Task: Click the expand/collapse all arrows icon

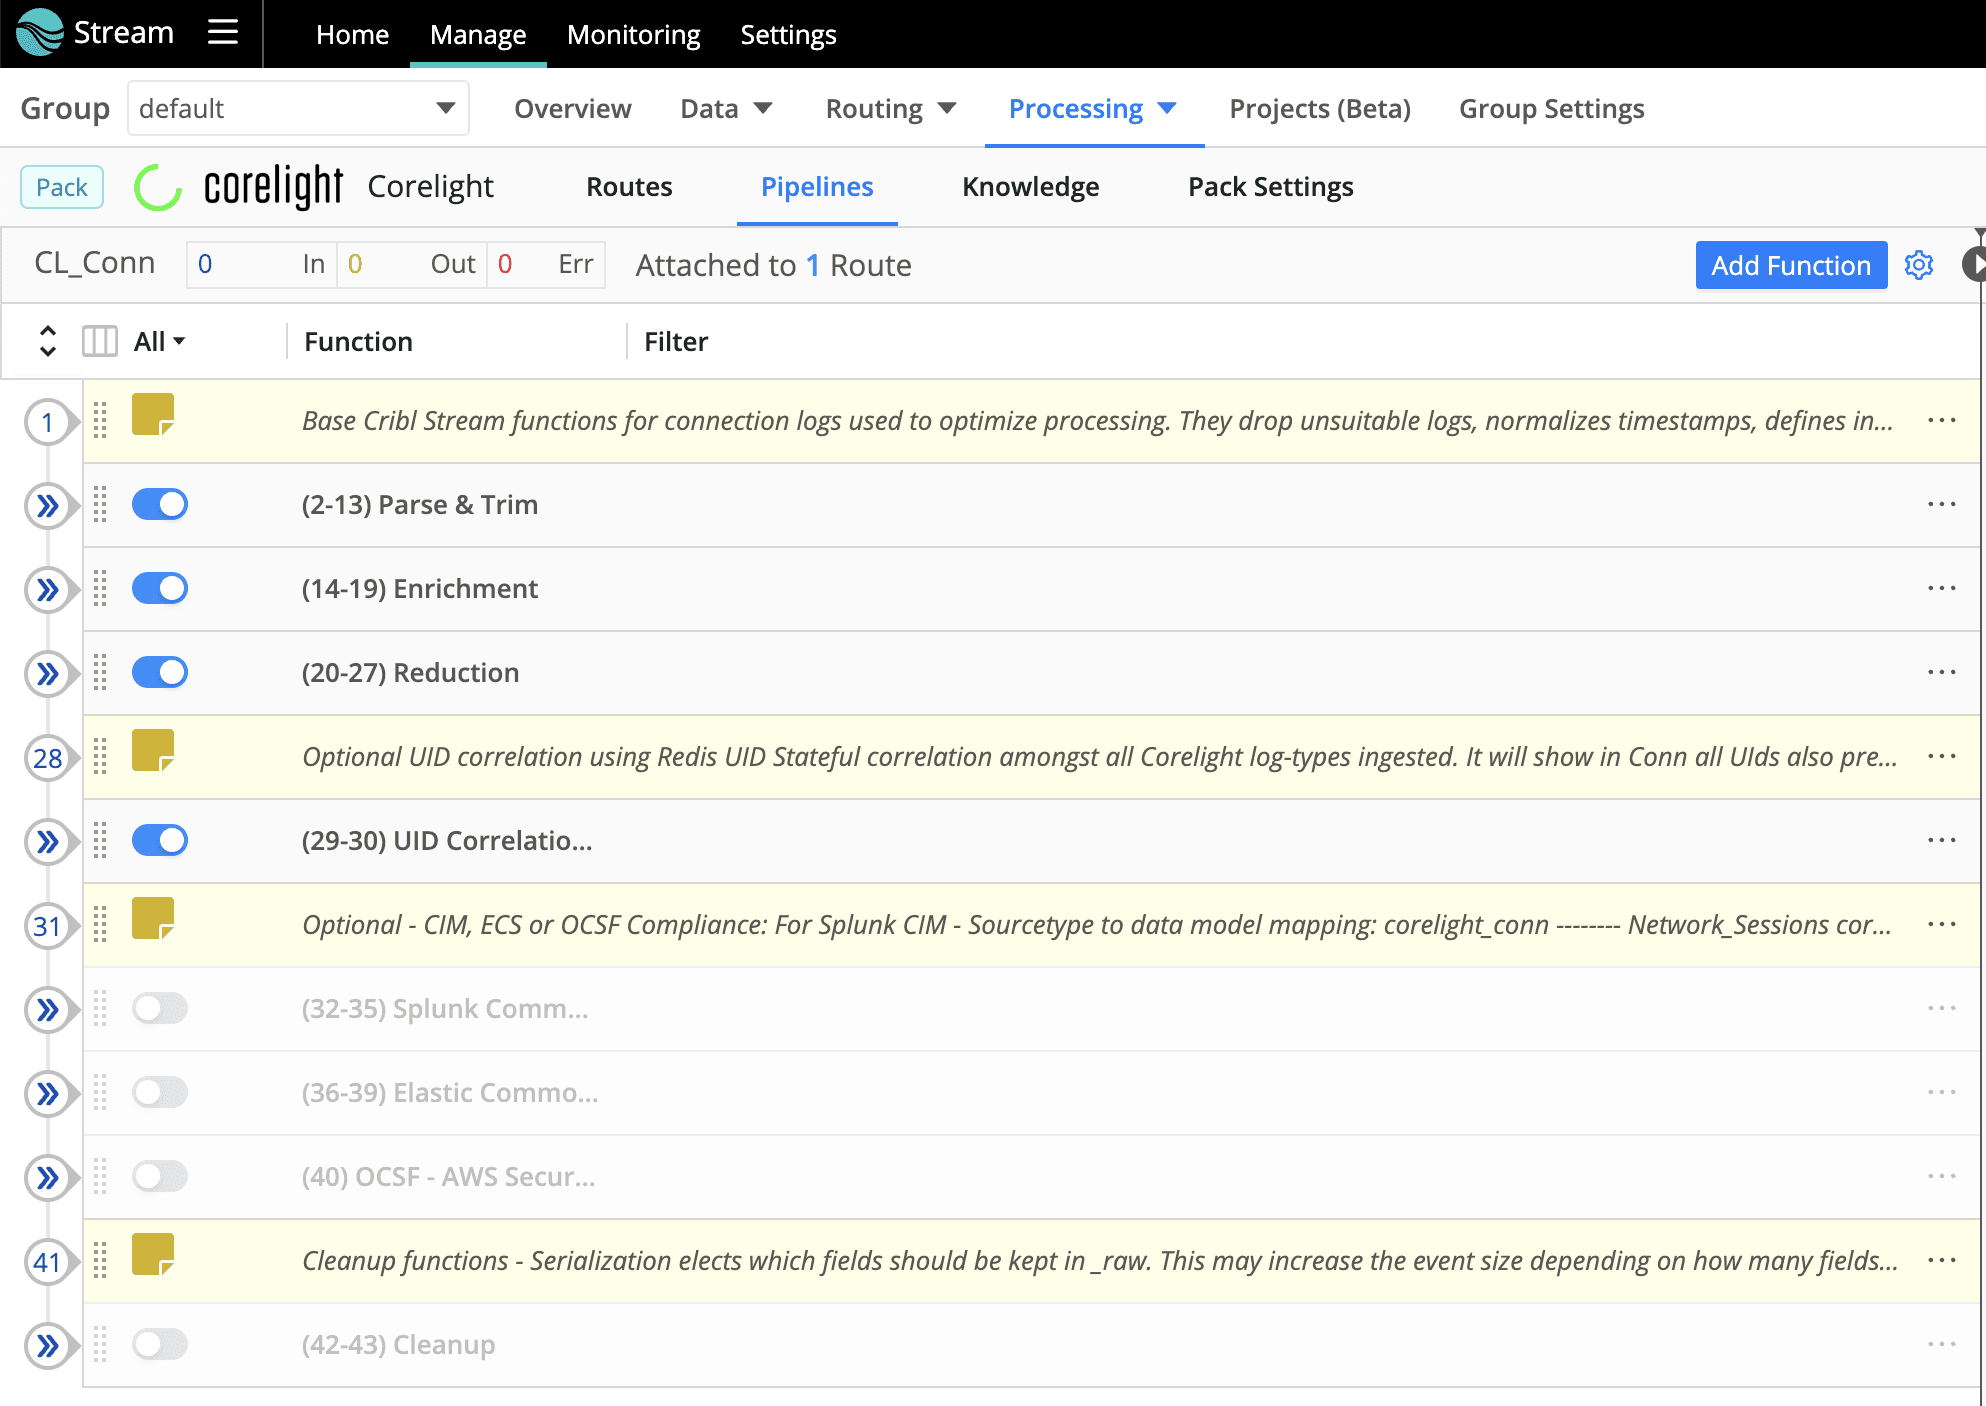Action: (47, 341)
